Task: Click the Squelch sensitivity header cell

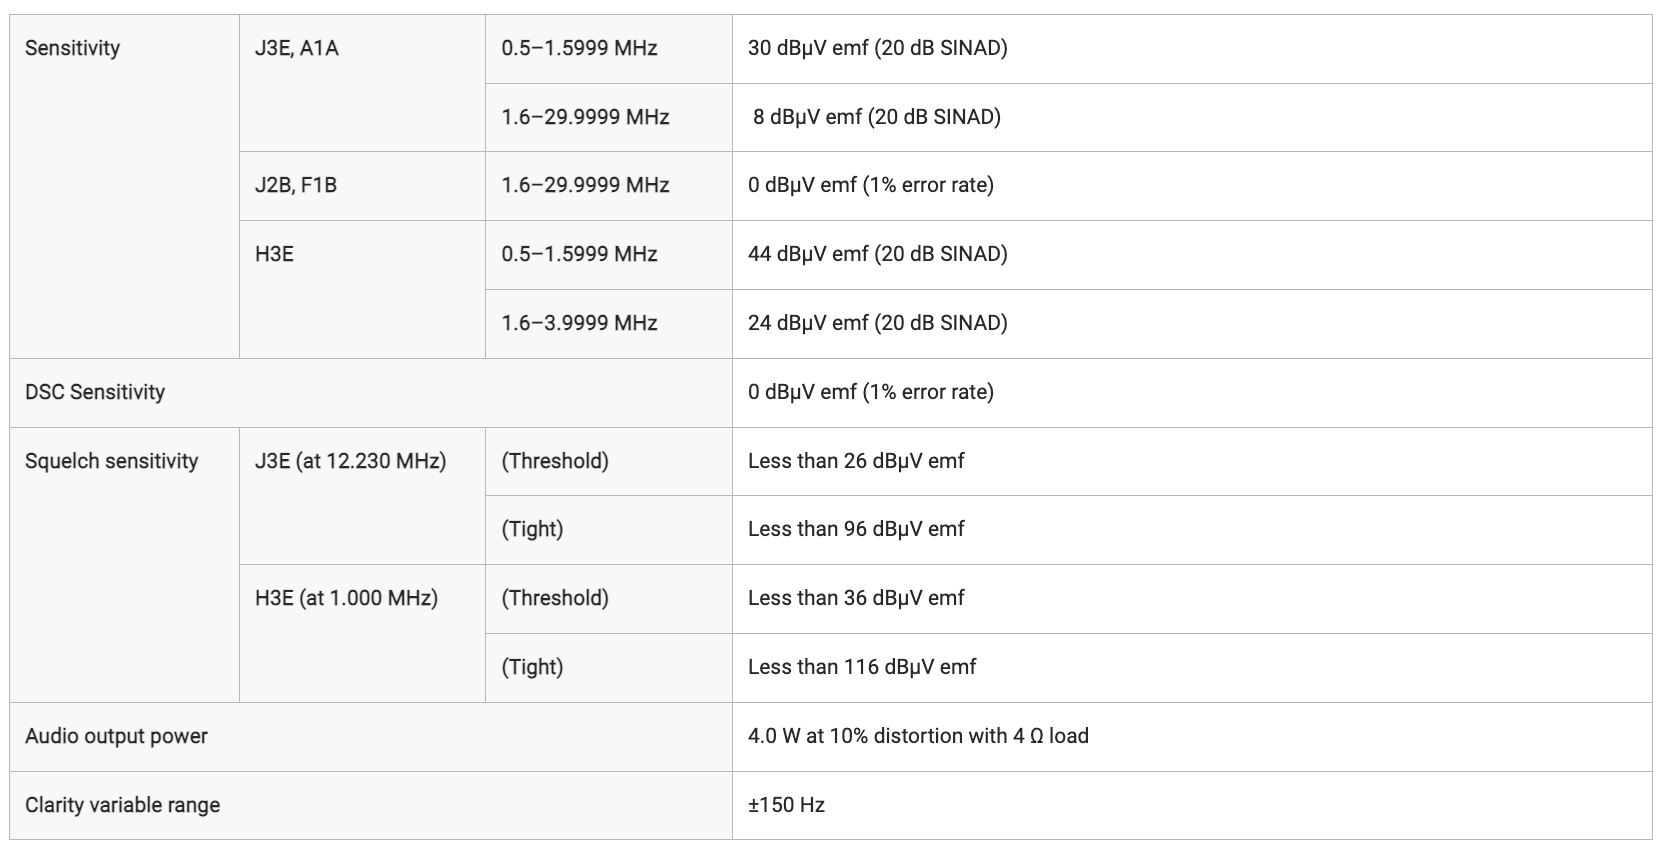Action: coord(124,565)
